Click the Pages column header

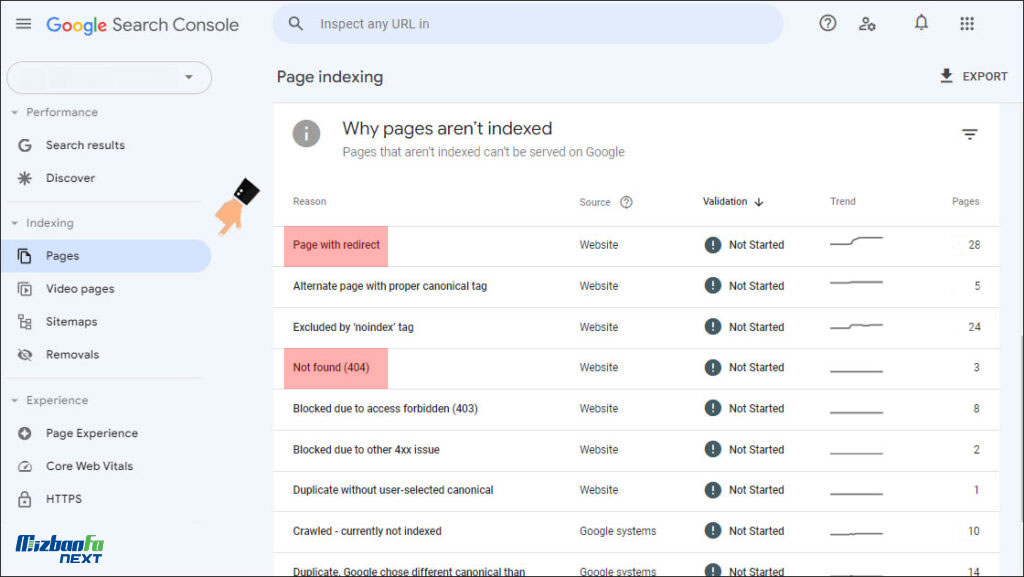pyautogui.click(x=965, y=202)
